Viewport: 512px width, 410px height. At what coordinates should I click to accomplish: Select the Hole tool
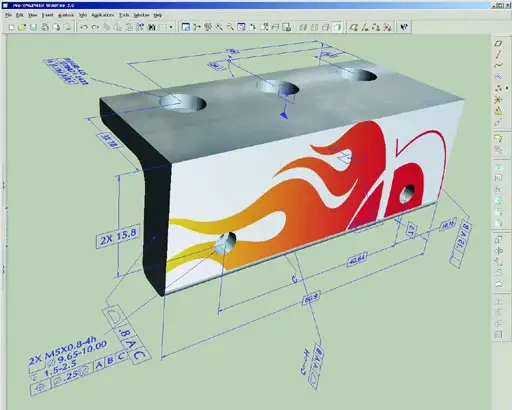pyautogui.click(x=498, y=167)
